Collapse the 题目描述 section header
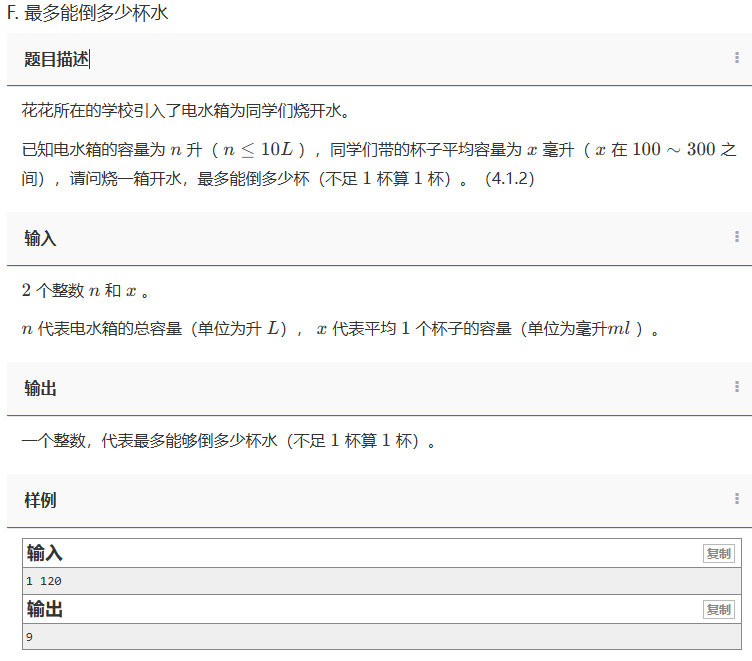This screenshot has height=661, width=752. (56, 59)
